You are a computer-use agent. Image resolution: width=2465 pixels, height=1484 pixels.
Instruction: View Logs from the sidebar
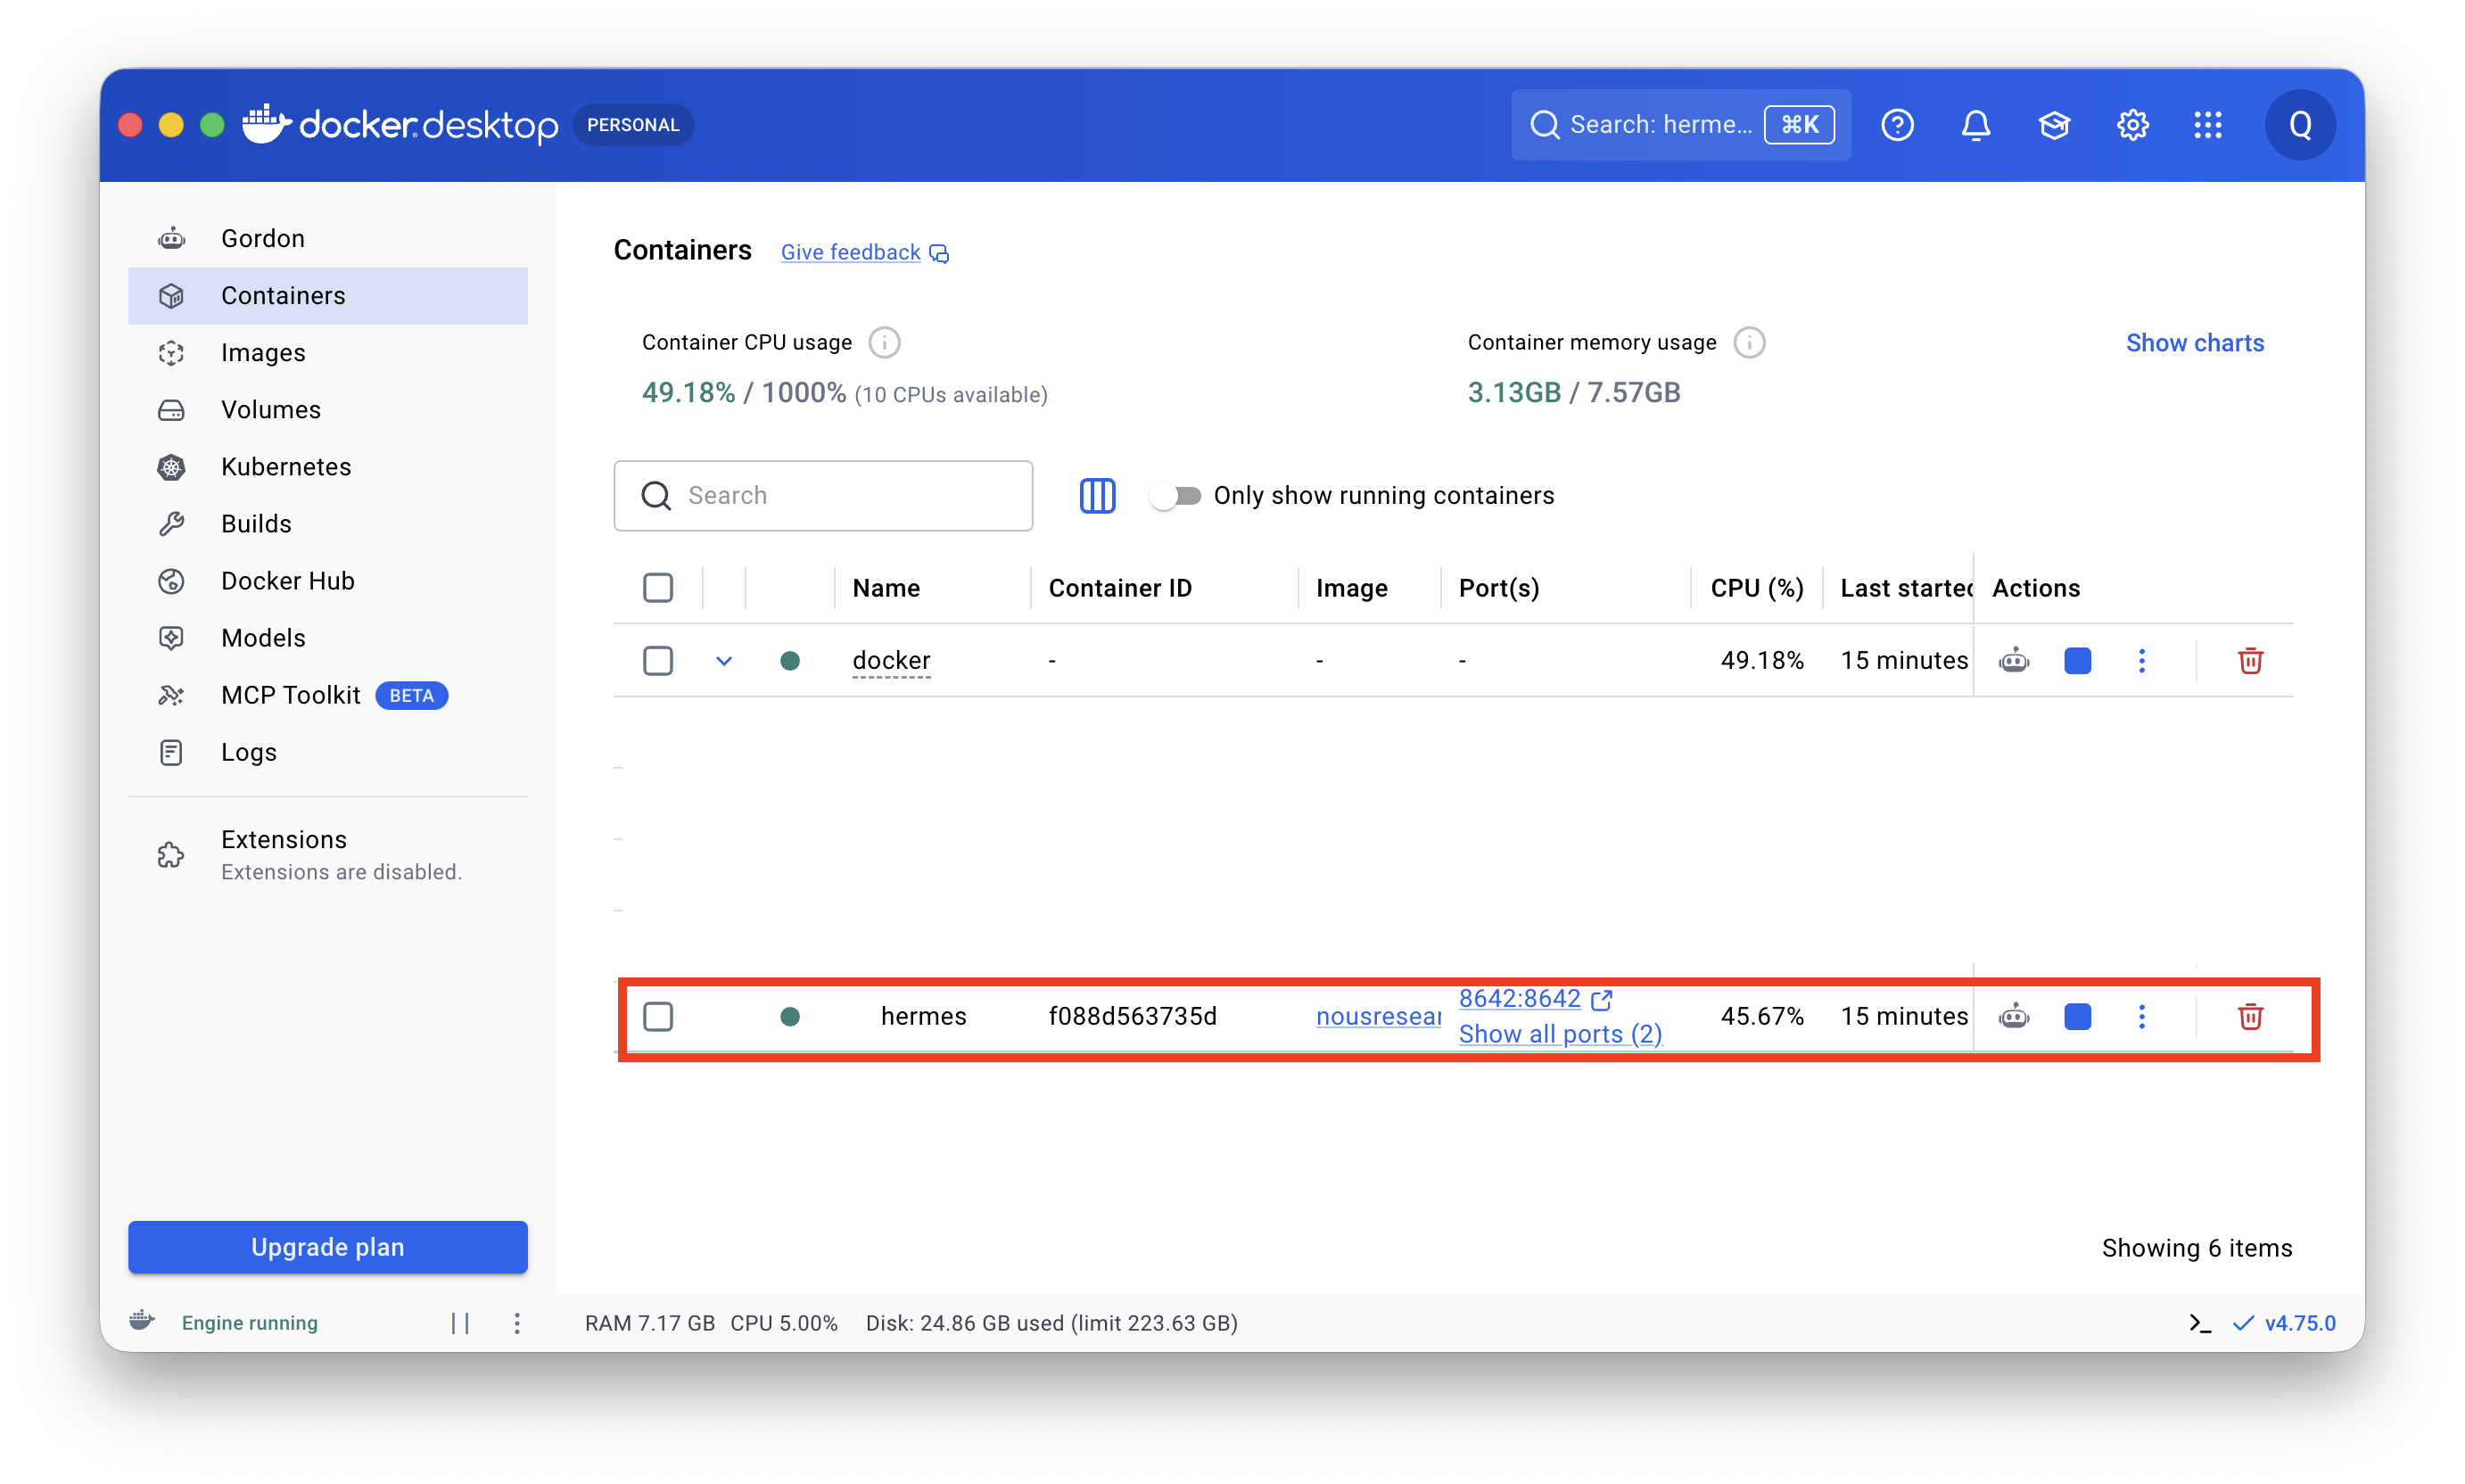[327, 751]
